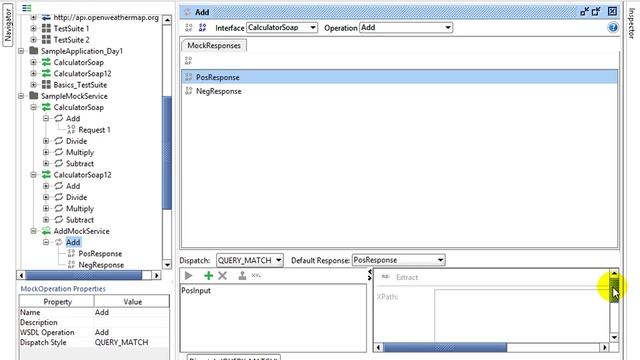Open the Default Response PosResponse dropdown
Viewport: 640px width, 360px height.
(x=398, y=260)
